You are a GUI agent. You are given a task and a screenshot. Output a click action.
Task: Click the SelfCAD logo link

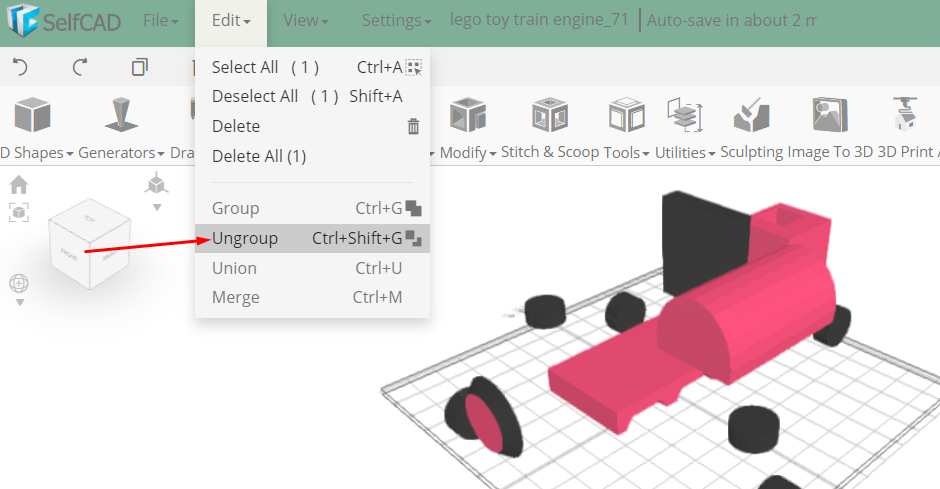(64, 21)
